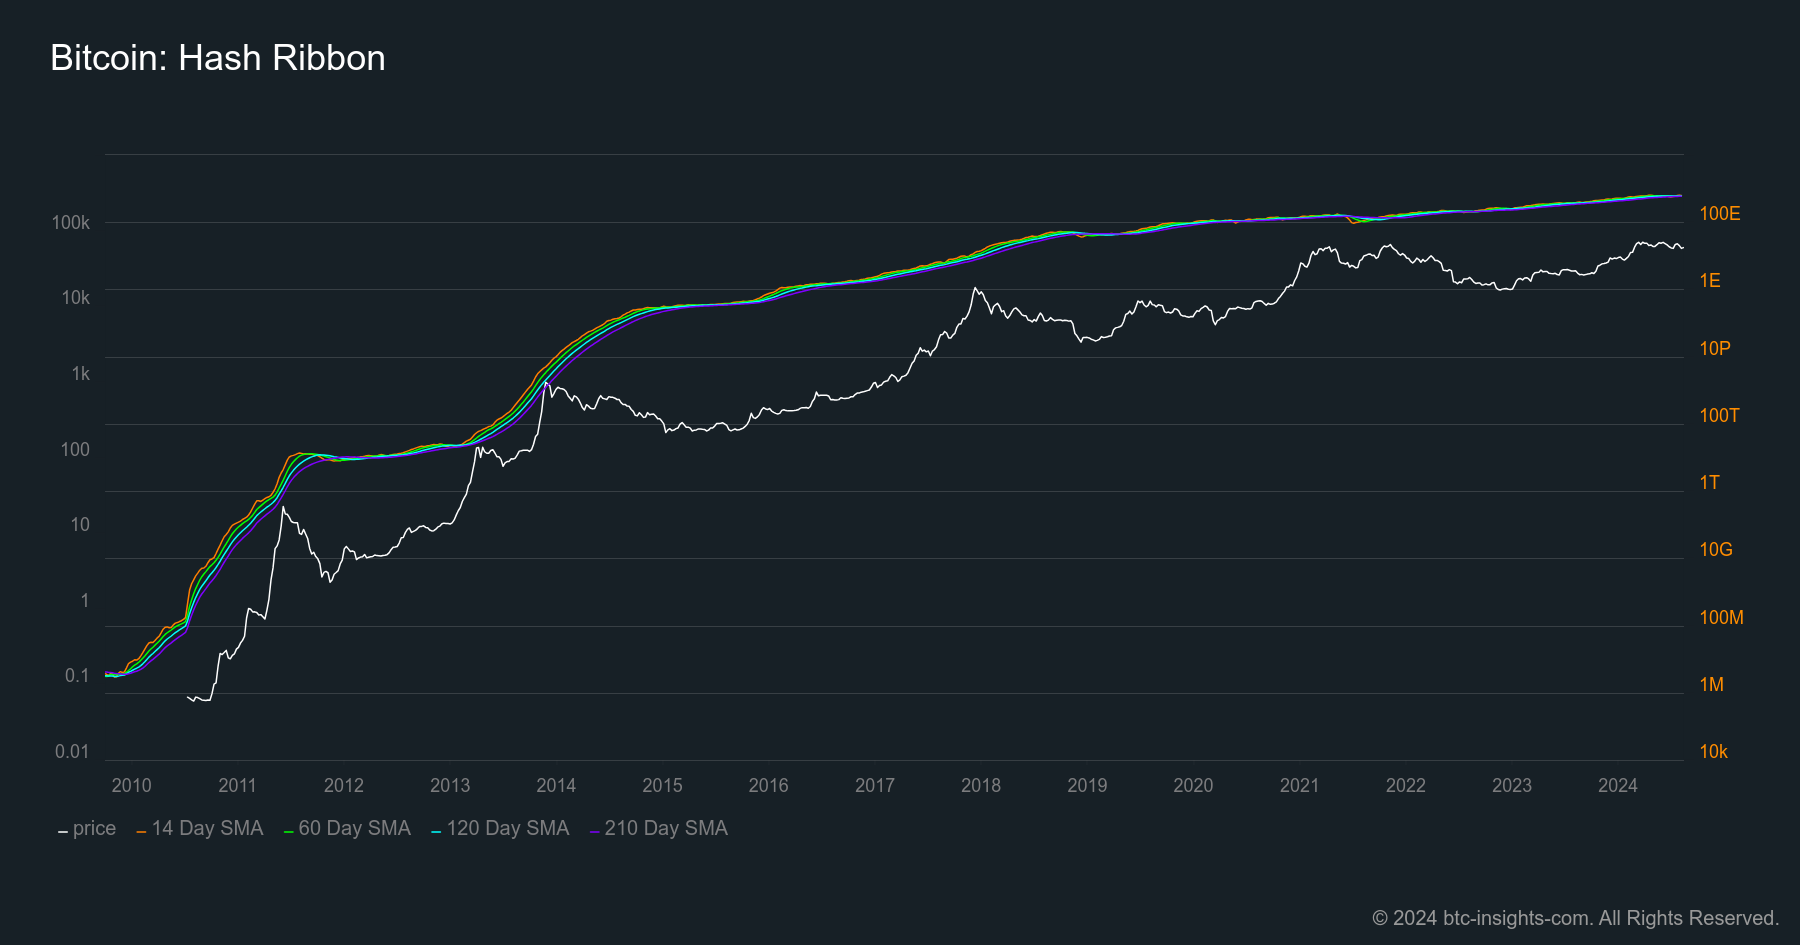1800x945 pixels.
Task: Click the 0.01 left price axis label
Action: point(72,752)
